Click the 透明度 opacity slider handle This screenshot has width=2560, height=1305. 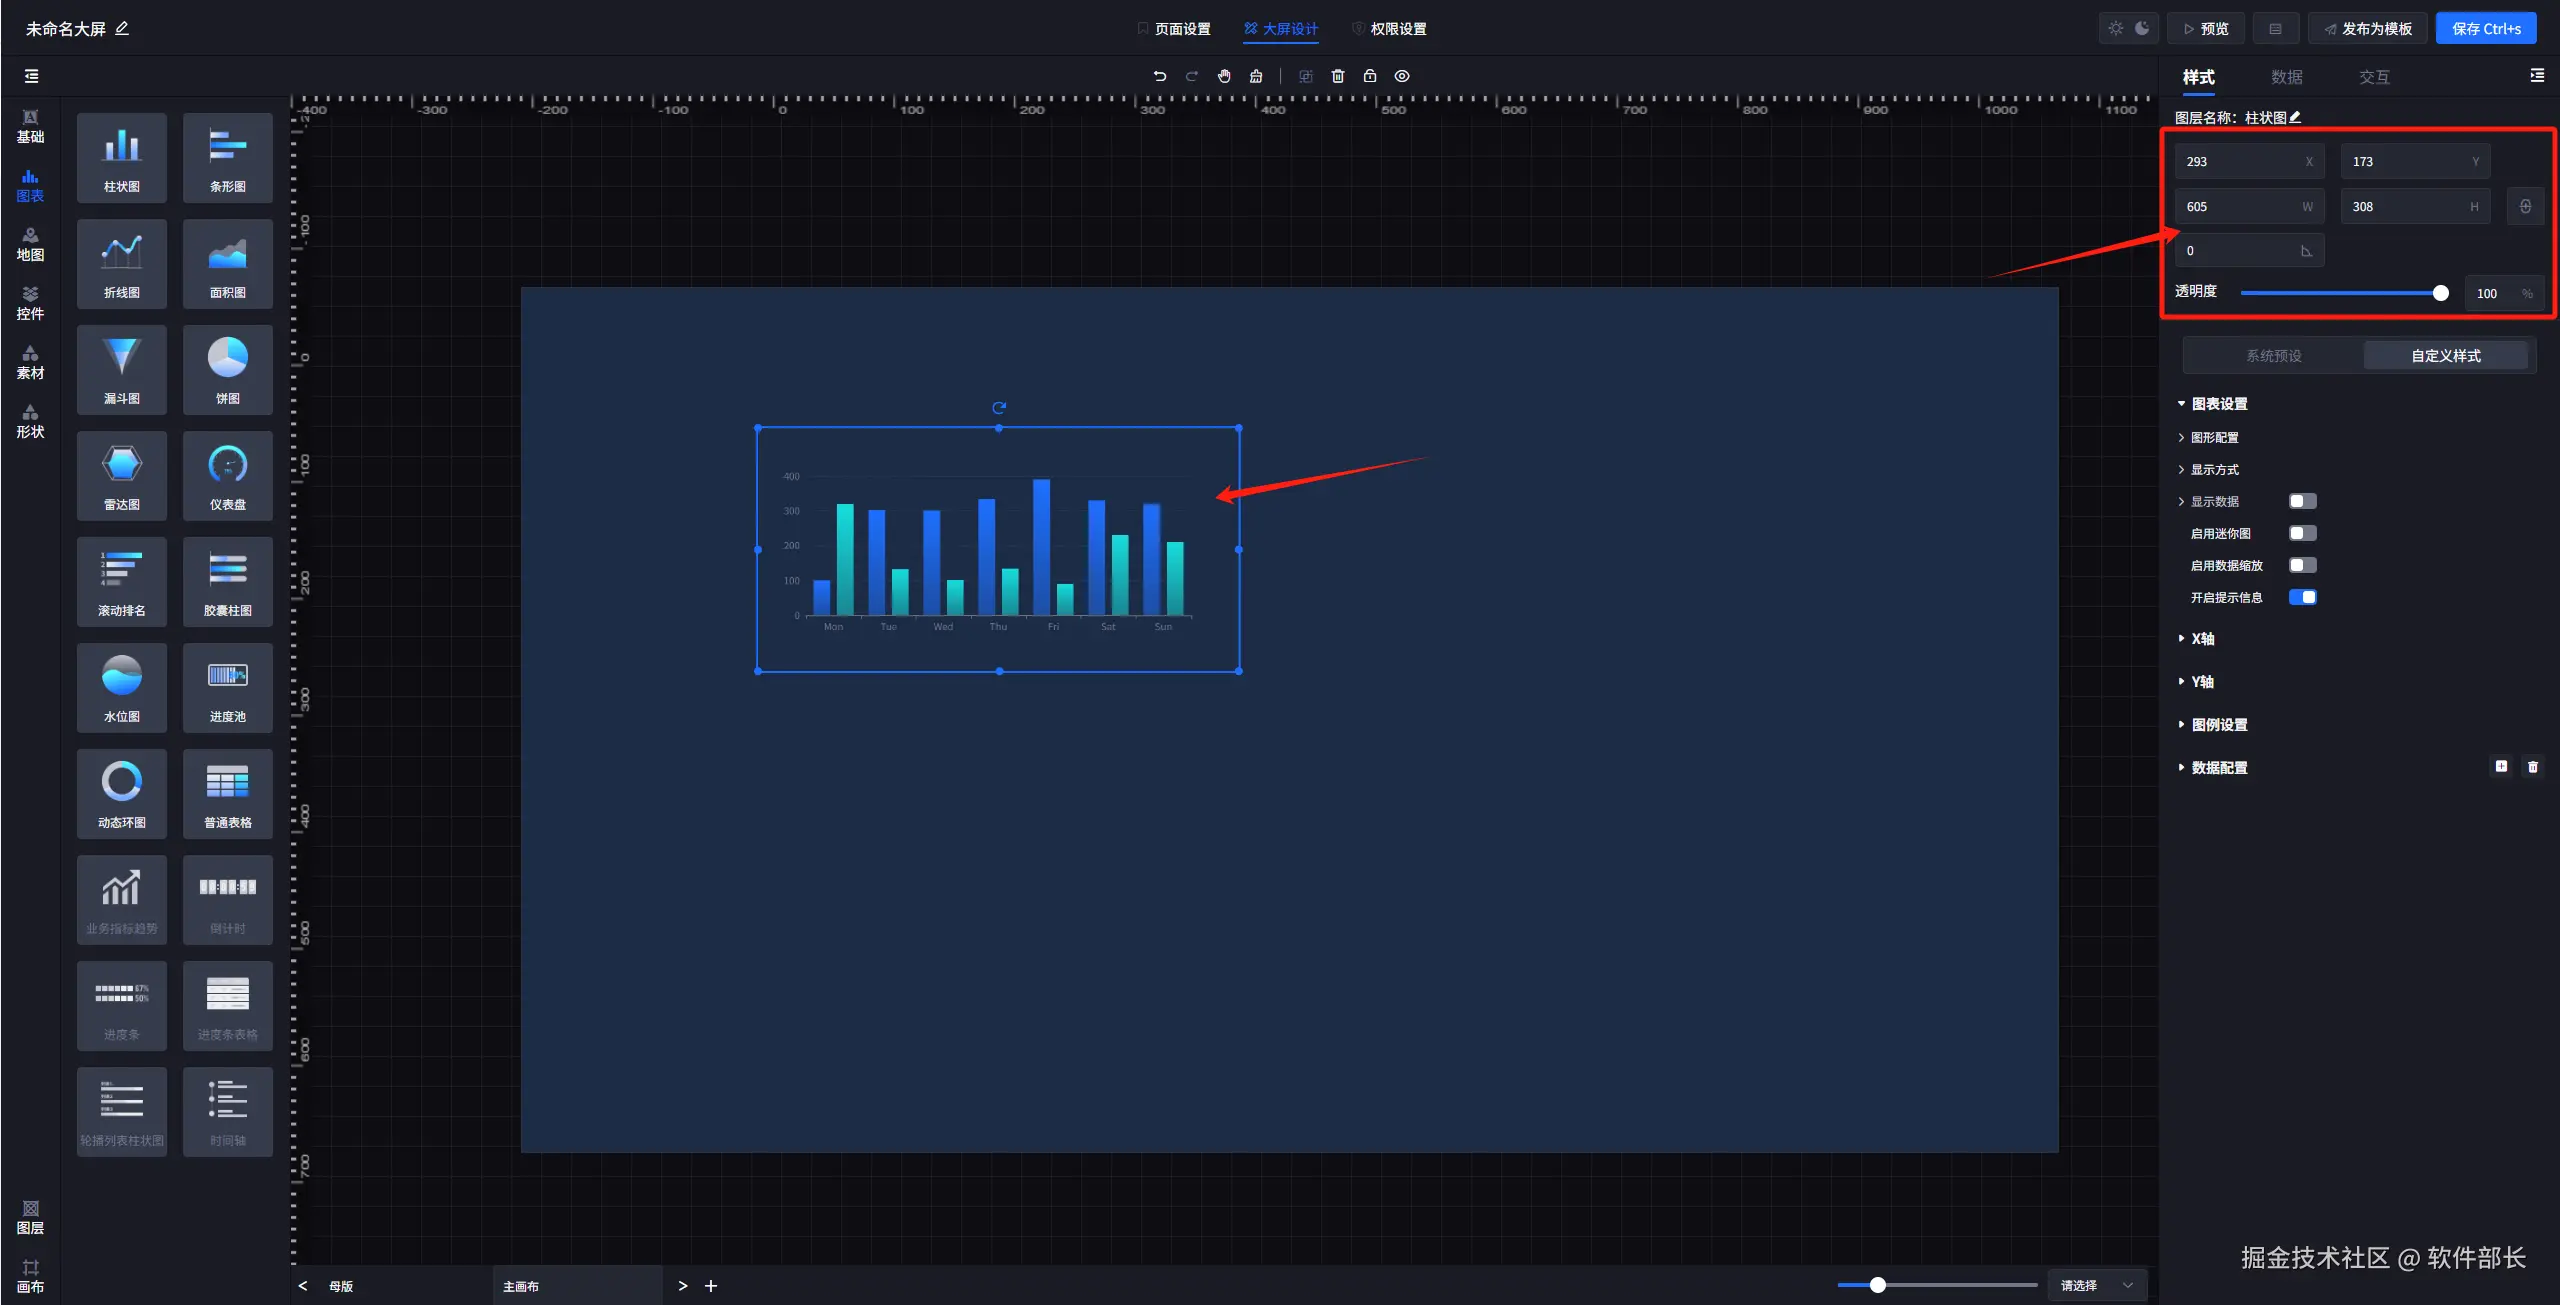click(x=2440, y=293)
